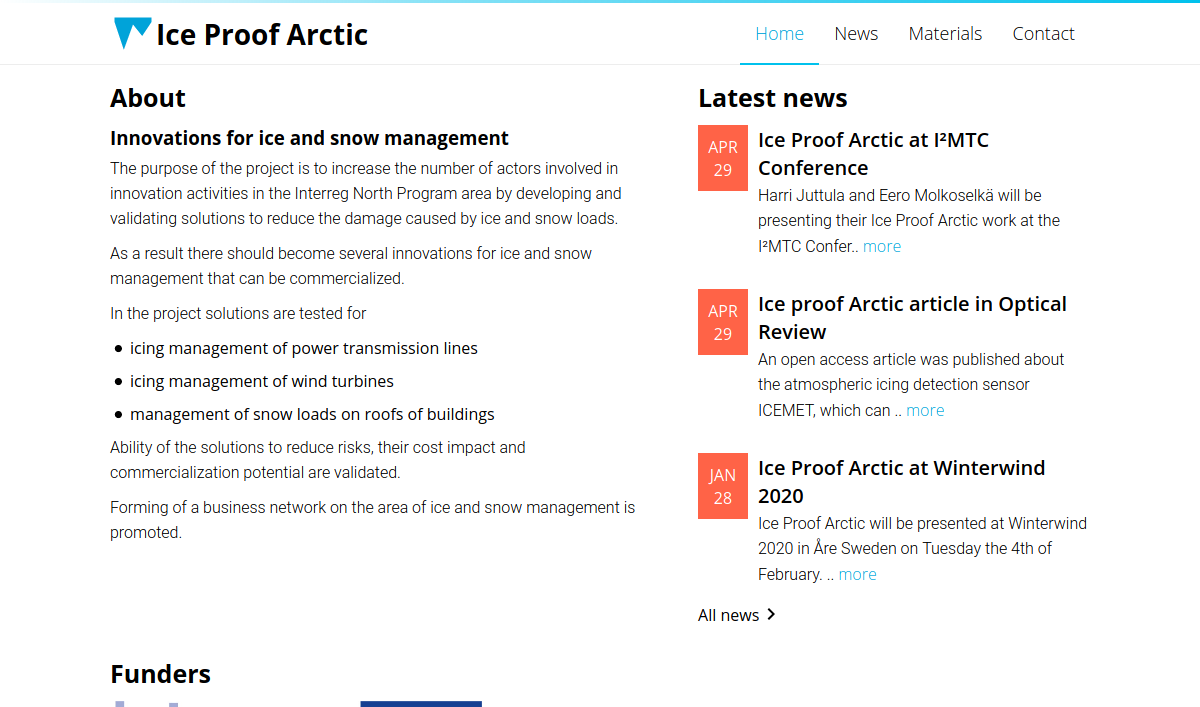This screenshot has height=707, width=1200.
Task: Navigate to the Contact page
Action: point(1043,33)
